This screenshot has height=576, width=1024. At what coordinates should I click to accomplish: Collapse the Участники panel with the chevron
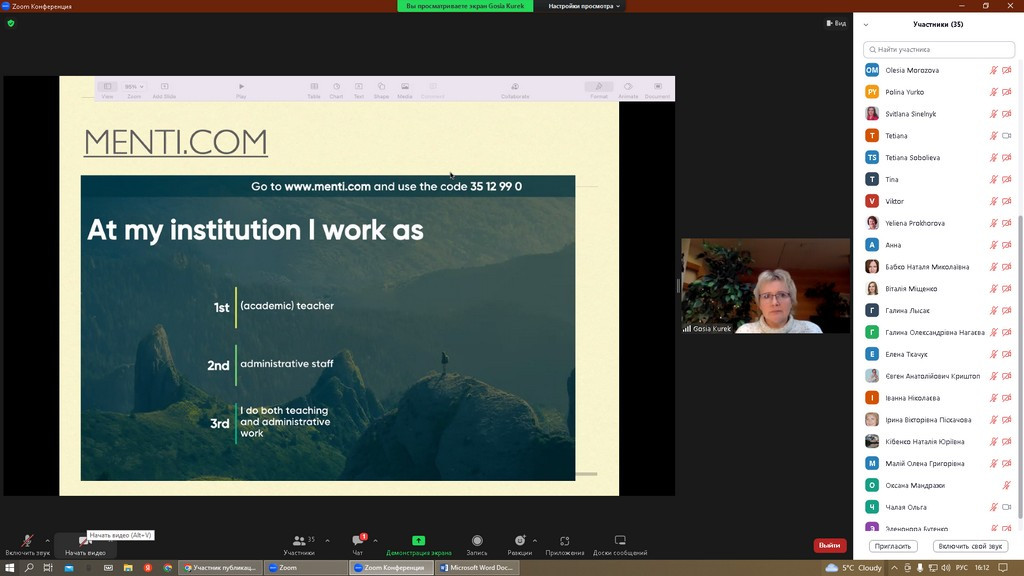(866, 25)
